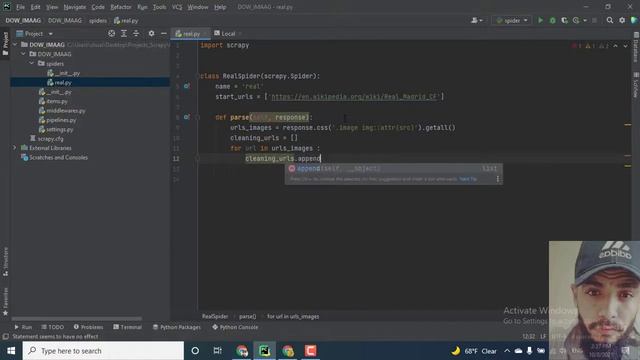Click the gutter override icon beside def parse
This screenshot has width=640, height=360.
[x=187, y=117]
